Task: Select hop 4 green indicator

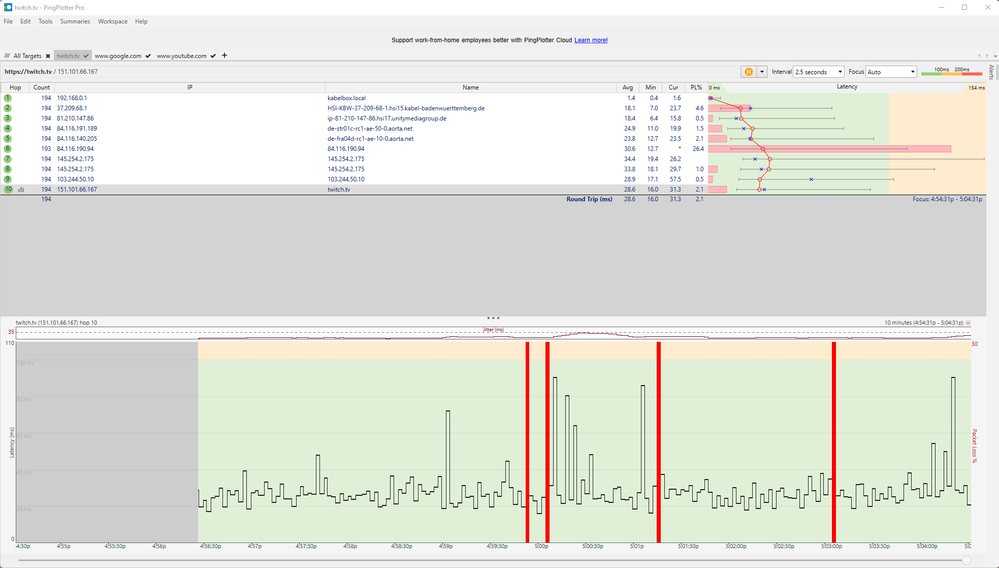Action: pos(8,129)
